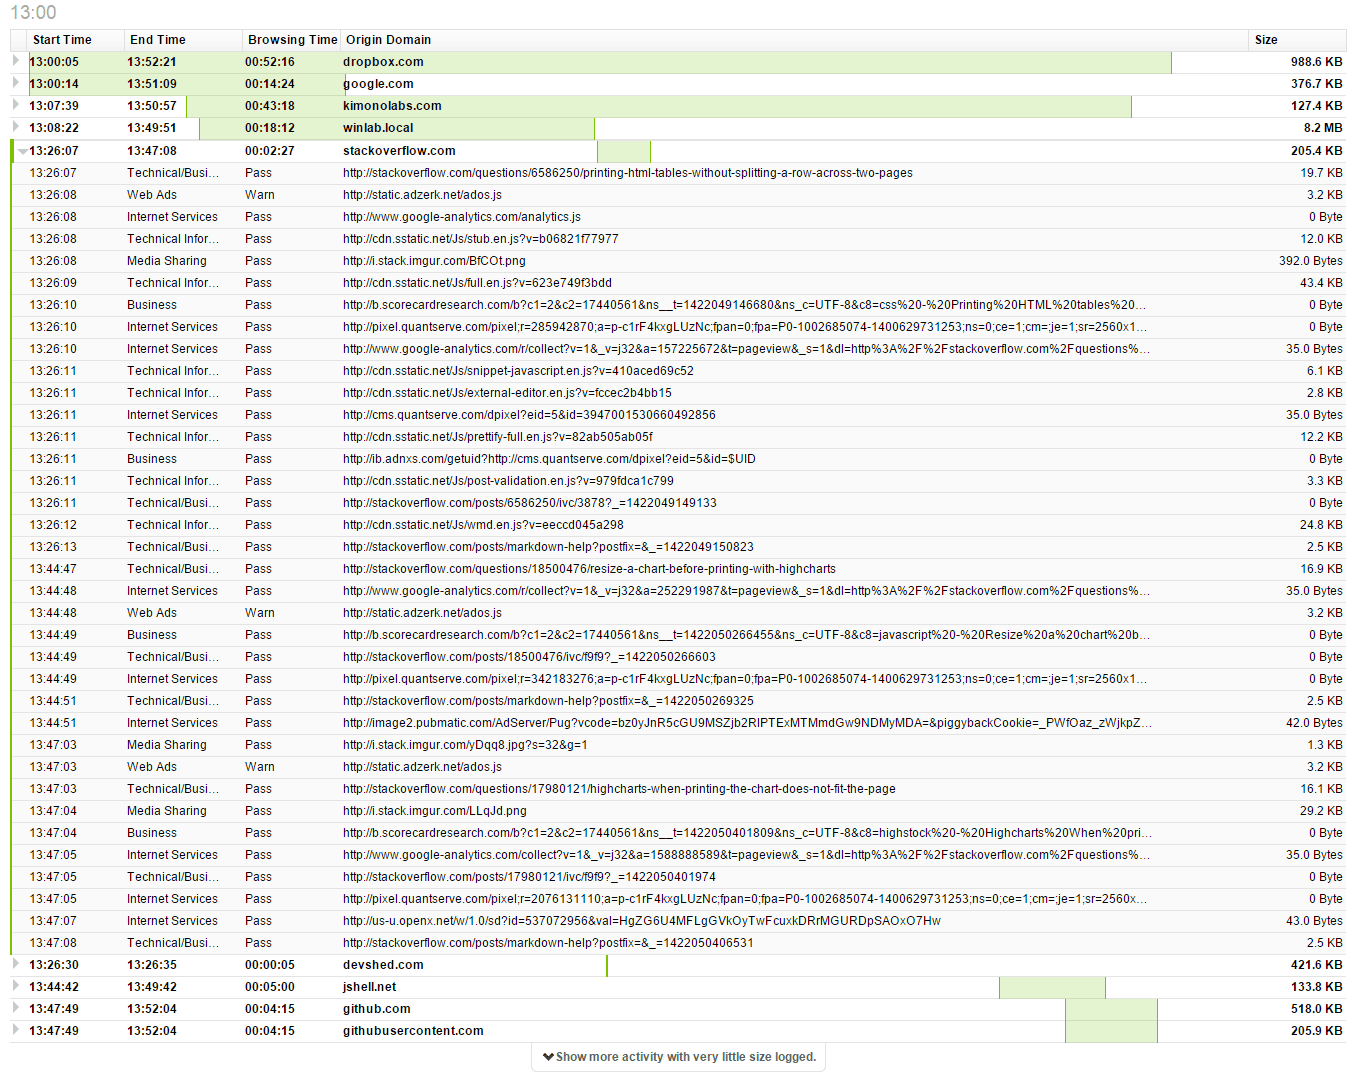Expand the winlab.local row
Screen dimensions: 1366x1082
tap(16, 127)
